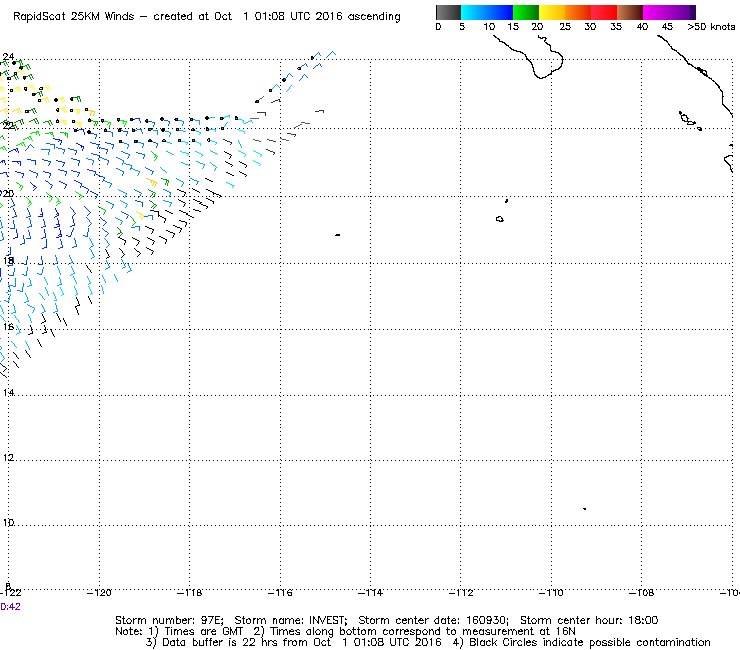Click the island group outline below the Mexican coast

[x=690, y=120]
